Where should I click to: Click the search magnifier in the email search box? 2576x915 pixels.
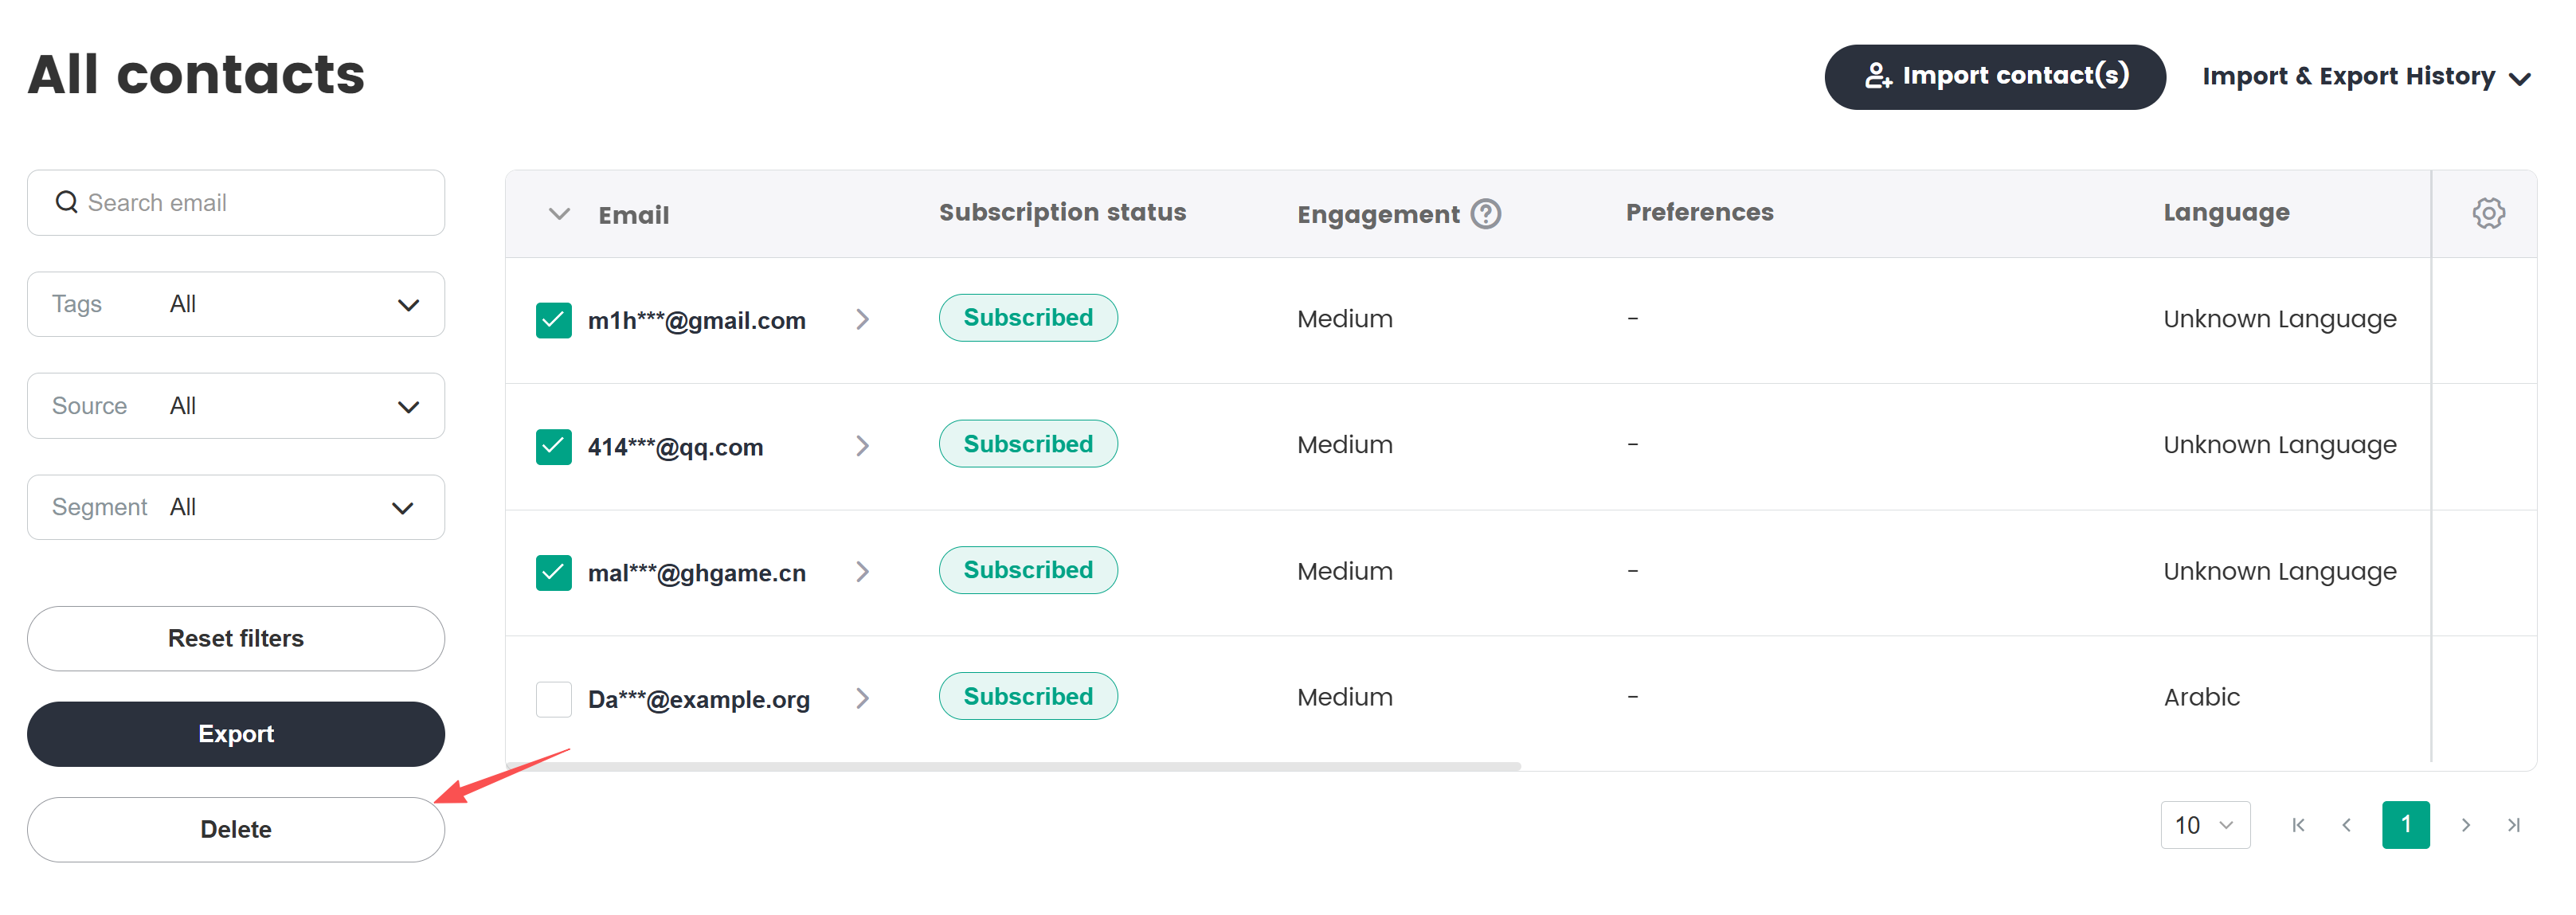coord(66,202)
